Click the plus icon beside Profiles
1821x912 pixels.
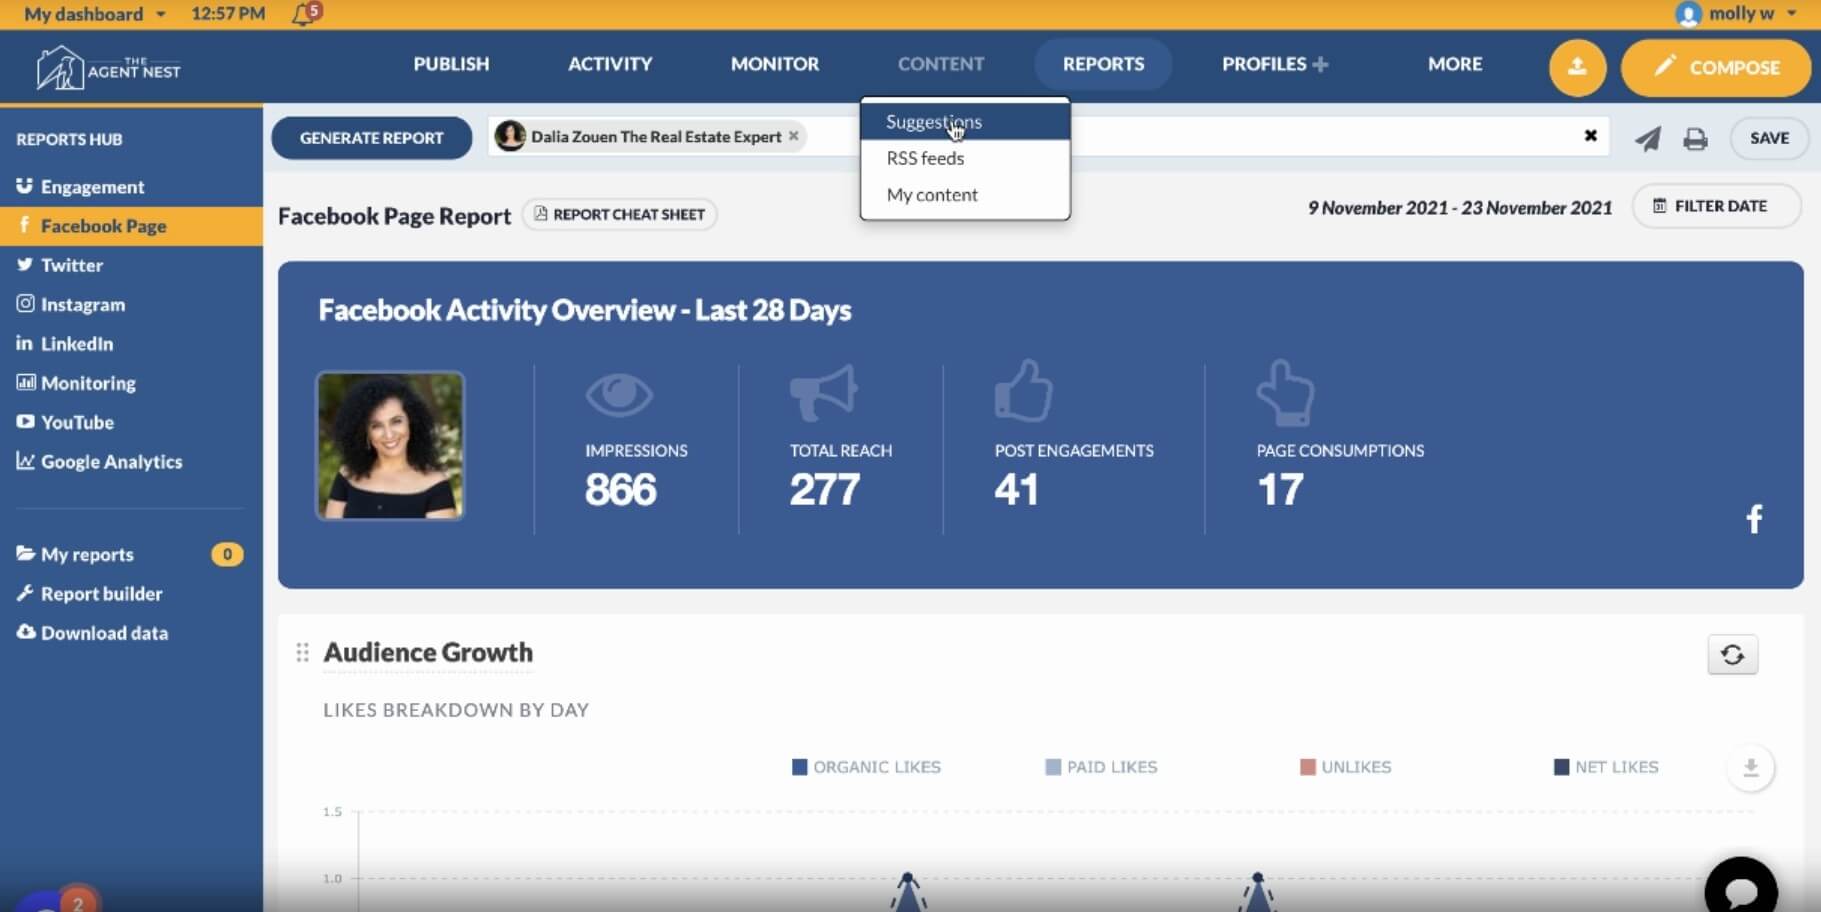pyautogui.click(x=1320, y=64)
